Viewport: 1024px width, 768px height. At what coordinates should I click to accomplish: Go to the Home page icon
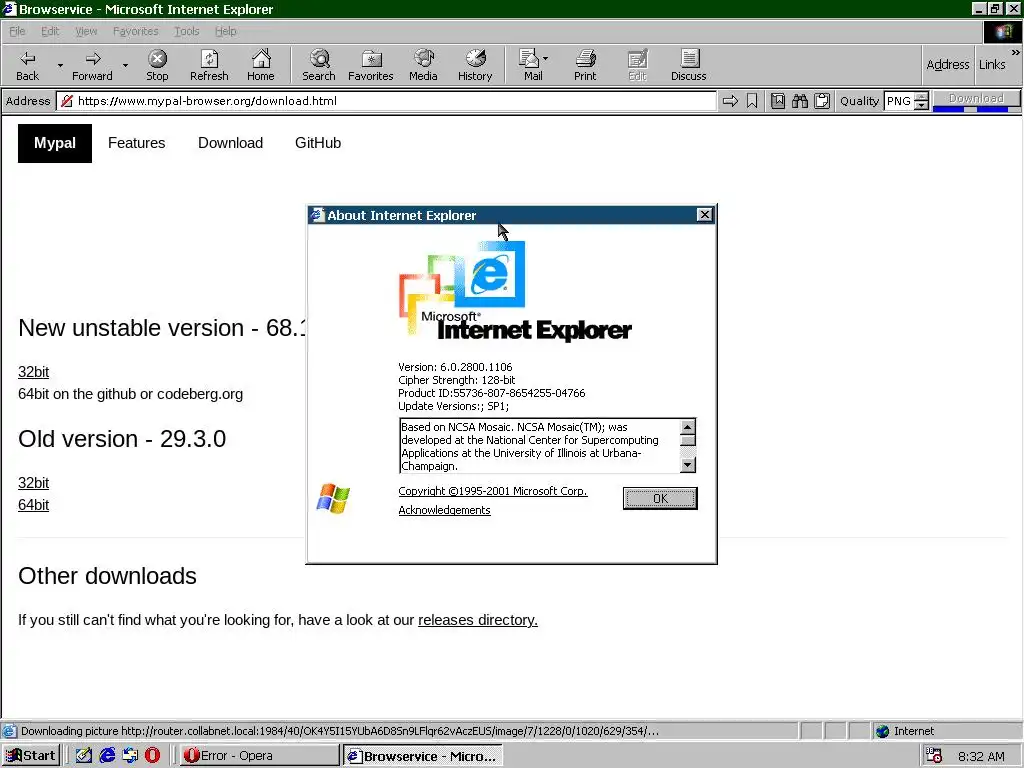pyautogui.click(x=261, y=65)
